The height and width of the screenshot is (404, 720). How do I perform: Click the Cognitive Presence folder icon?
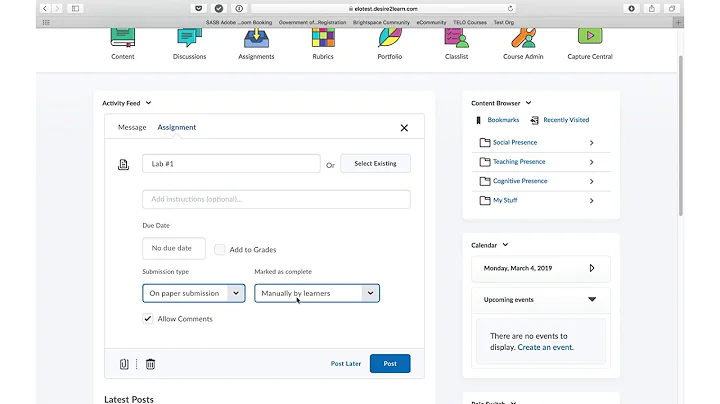(x=484, y=181)
